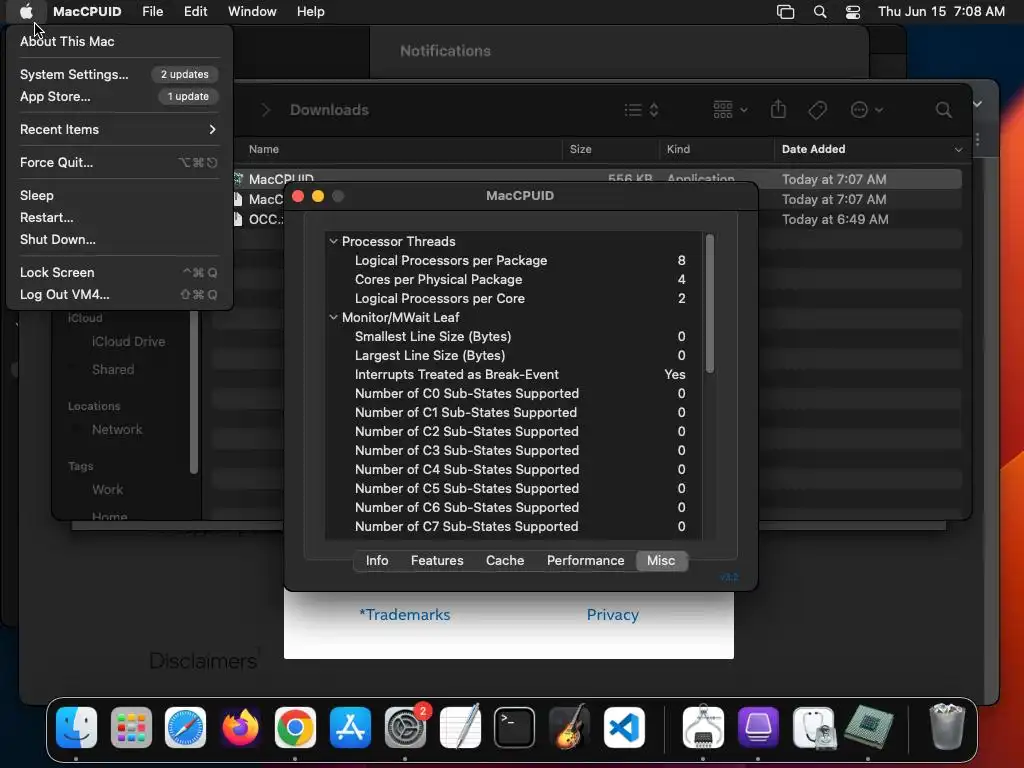Toggle sort direction on Date Added column
This screenshot has width=1024, height=768.
point(958,150)
